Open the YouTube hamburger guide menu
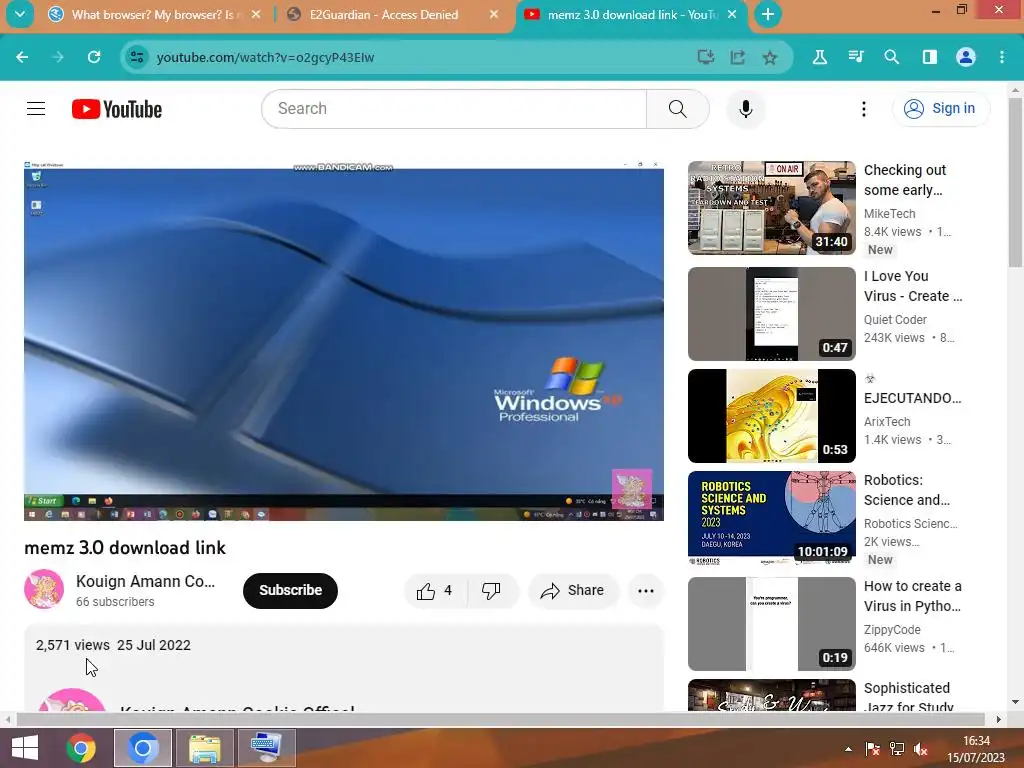The width and height of the screenshot is (1024, 768). point(36,108)
